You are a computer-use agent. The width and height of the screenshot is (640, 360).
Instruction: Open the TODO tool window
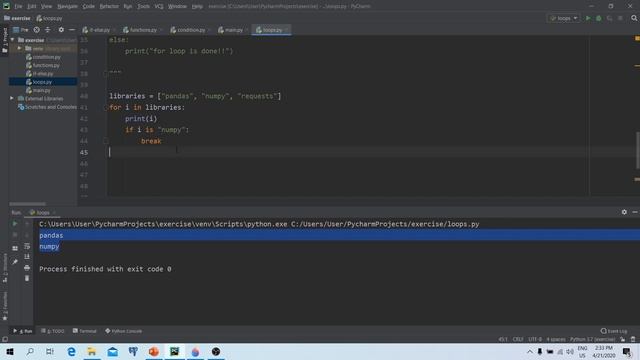(53, 331)
